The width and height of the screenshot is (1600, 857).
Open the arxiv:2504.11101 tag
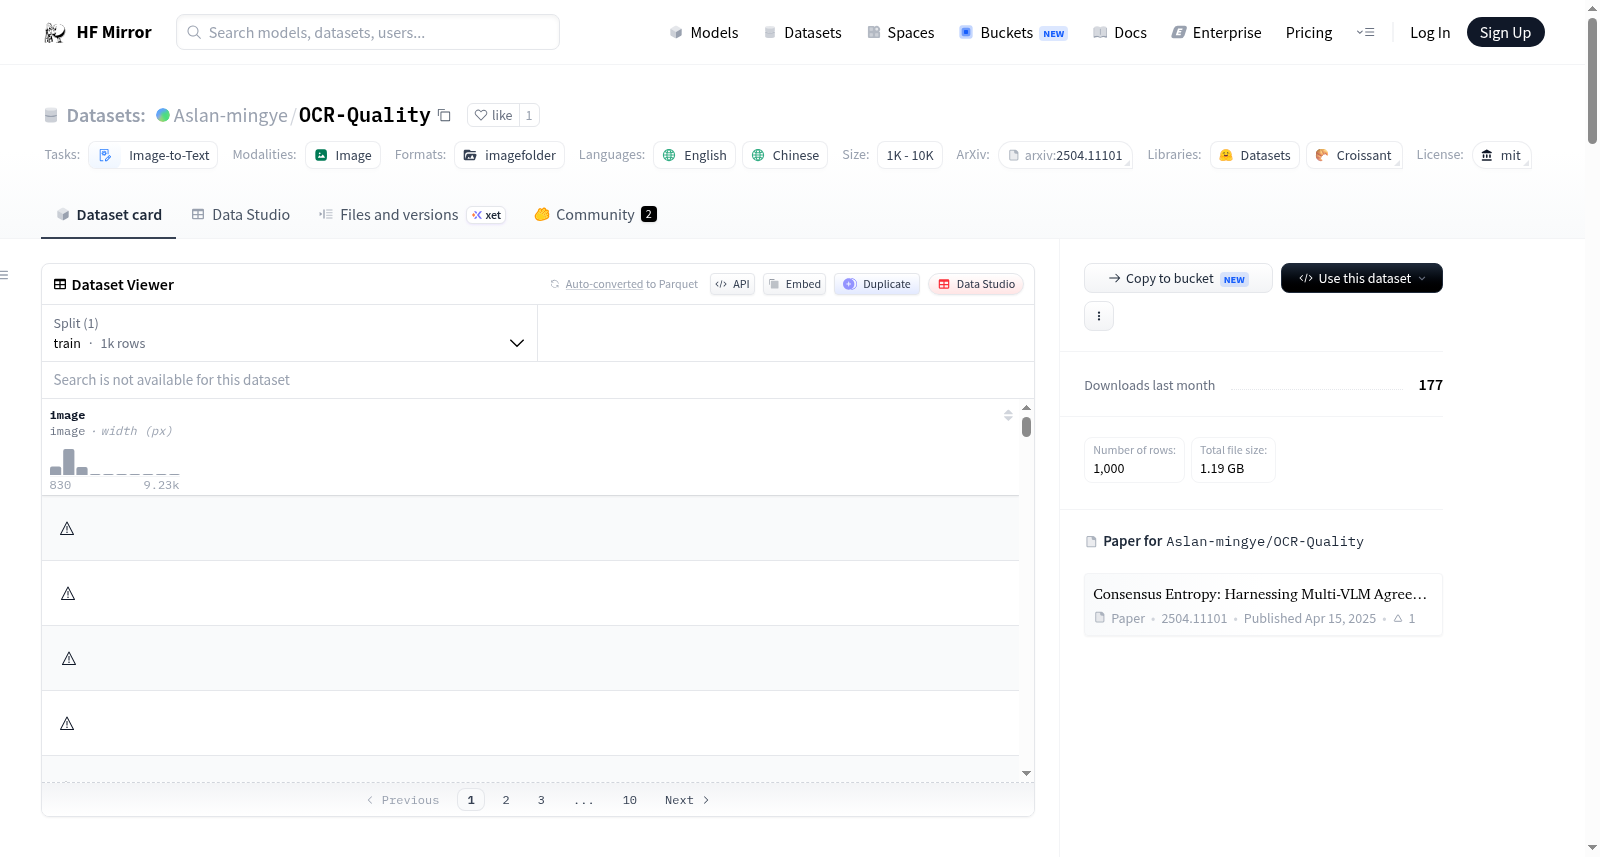point(1065,155)
